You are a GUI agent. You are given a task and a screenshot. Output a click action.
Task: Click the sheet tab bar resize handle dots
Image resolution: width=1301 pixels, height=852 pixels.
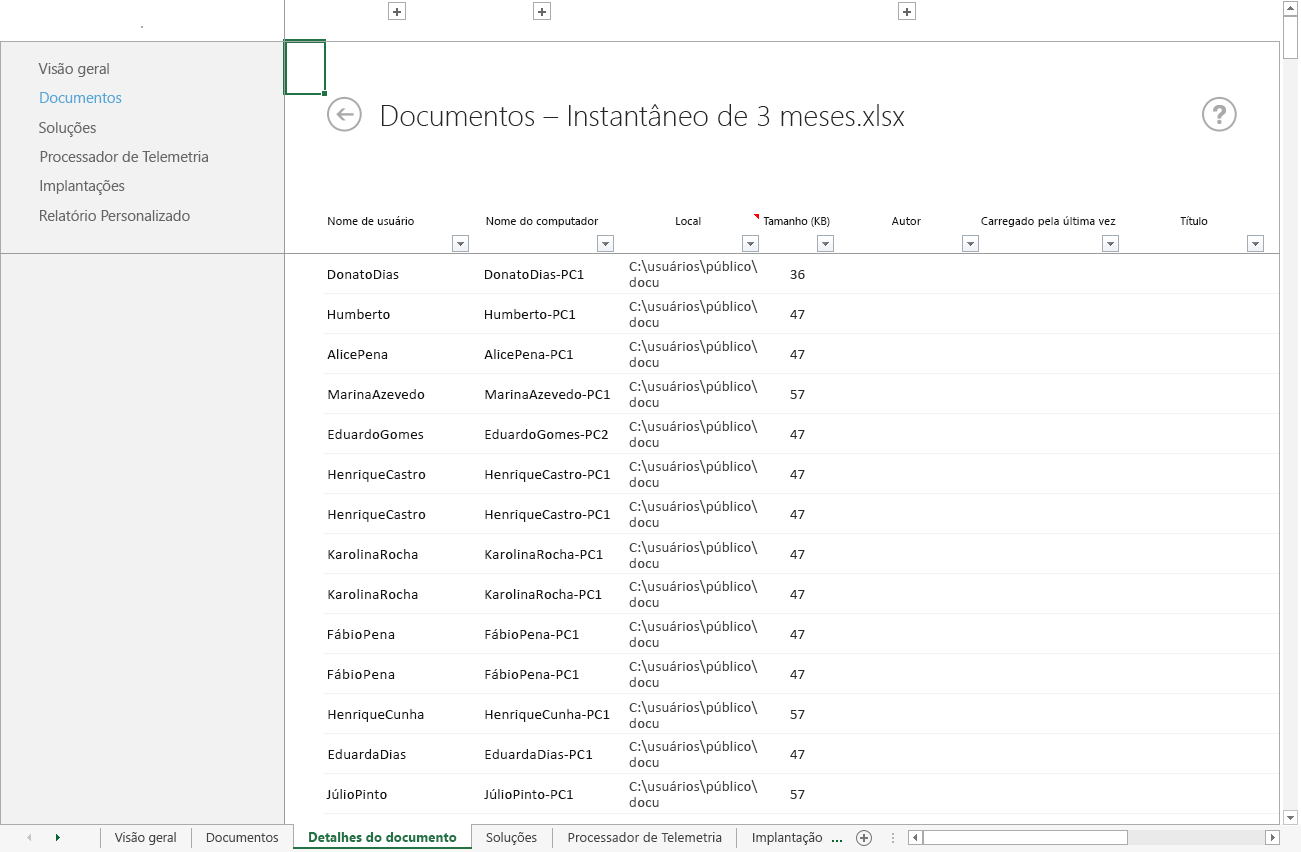tap(893, 838)
